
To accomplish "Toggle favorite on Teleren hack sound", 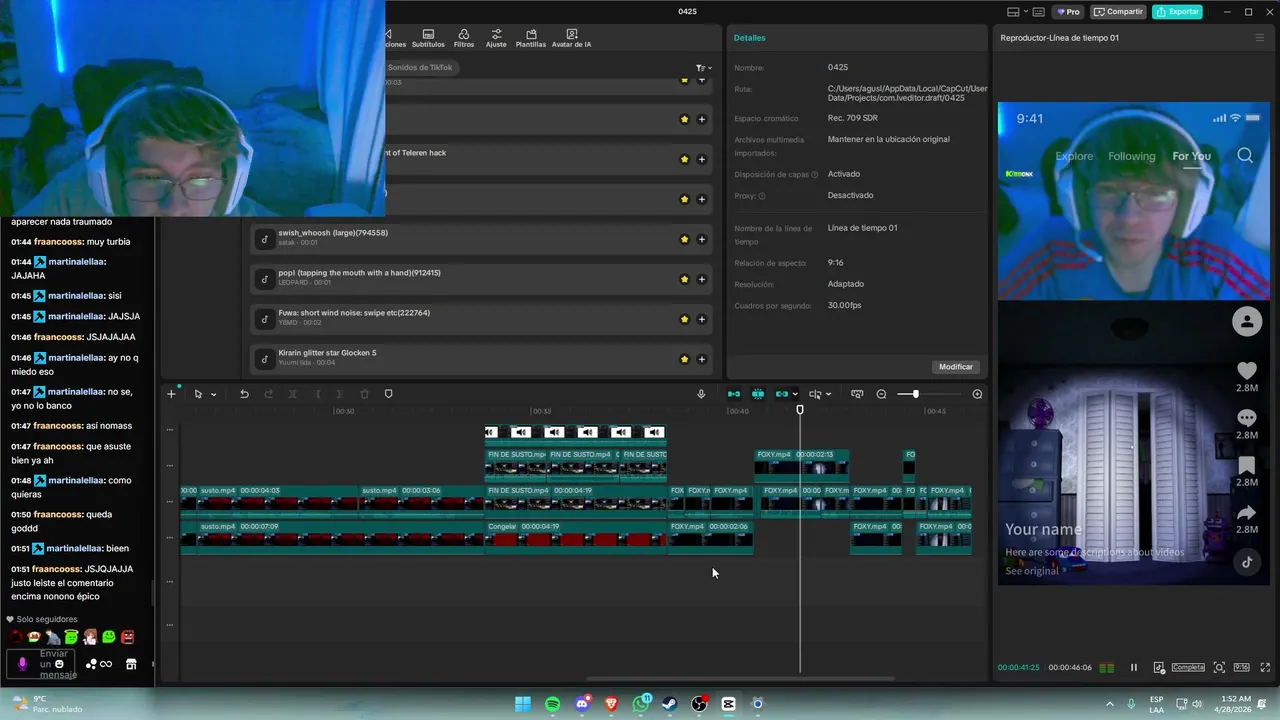I will click(685, 159).
